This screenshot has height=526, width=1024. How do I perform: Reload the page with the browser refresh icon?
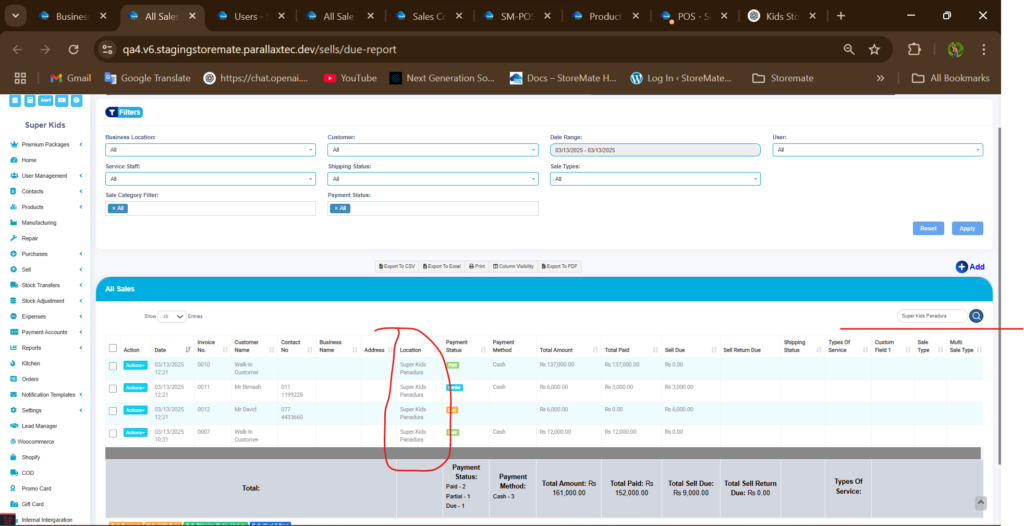point(73,49)
